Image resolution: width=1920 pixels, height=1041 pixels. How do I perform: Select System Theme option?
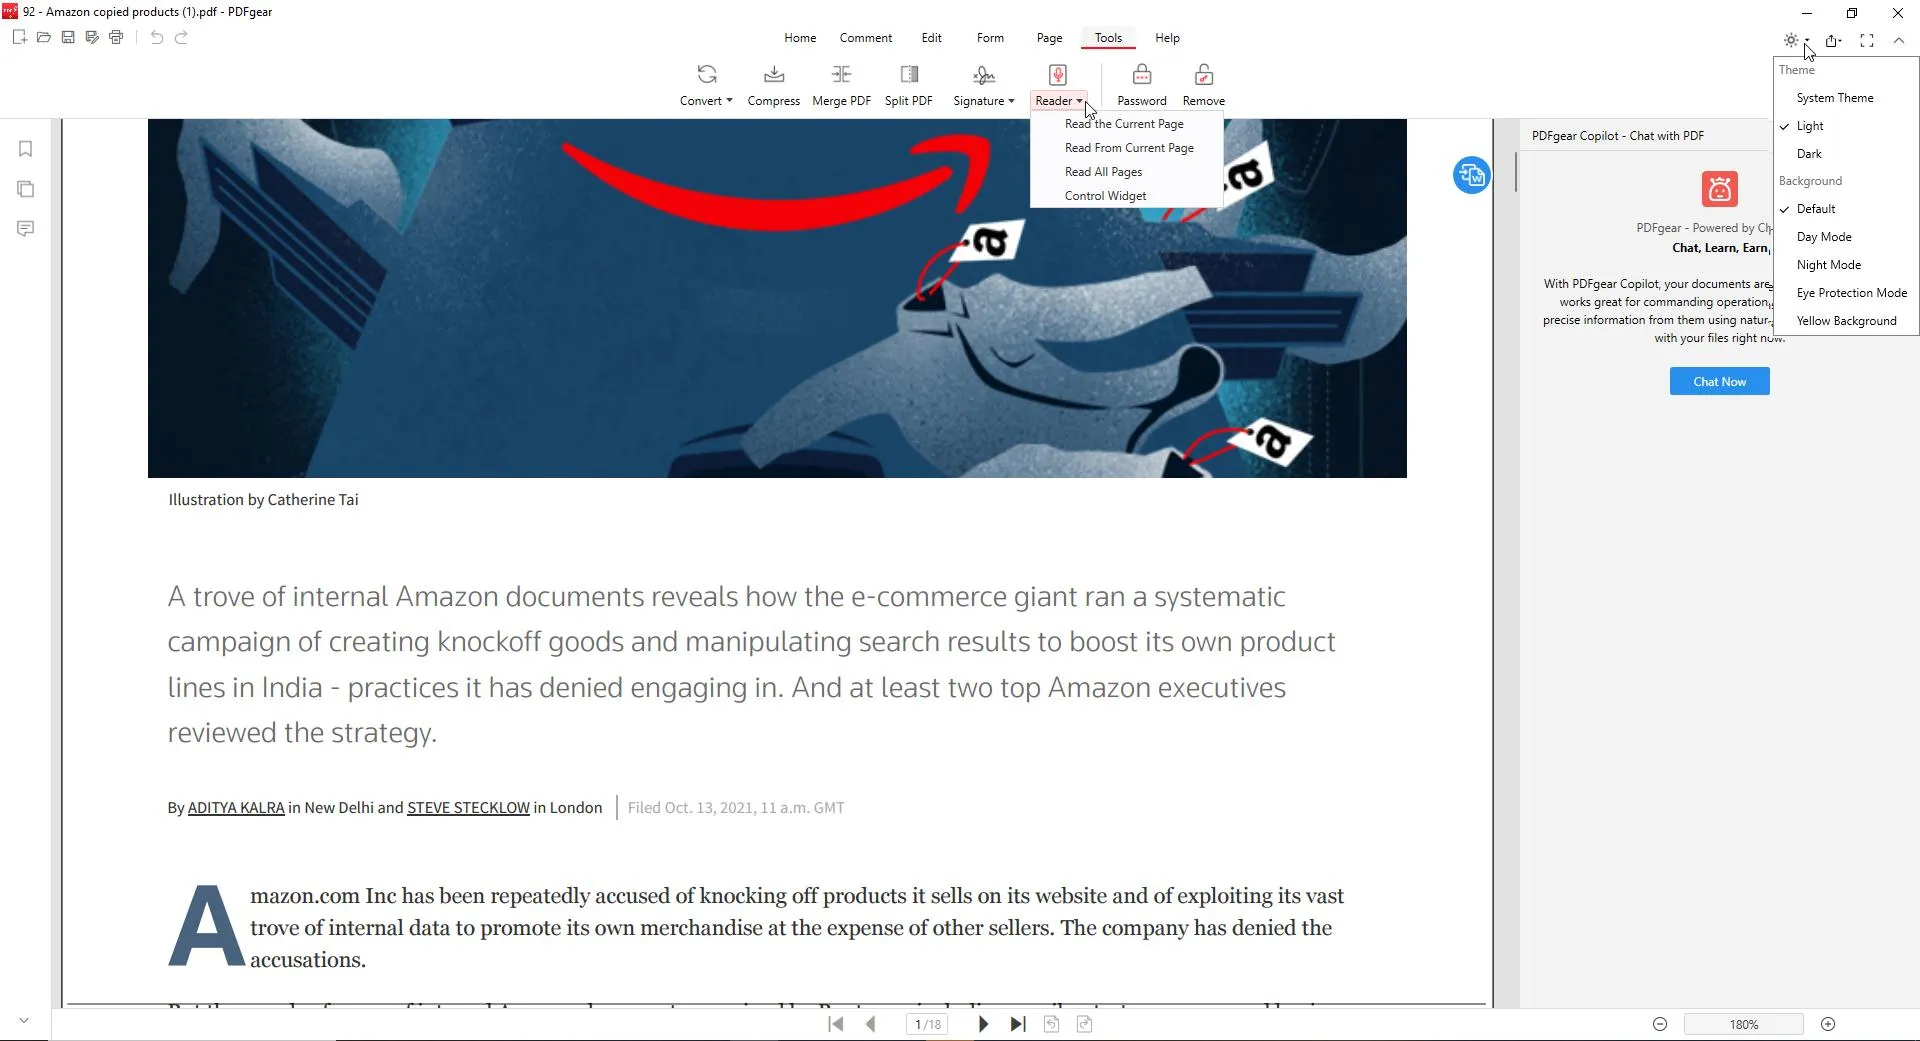pos(1846,98)
